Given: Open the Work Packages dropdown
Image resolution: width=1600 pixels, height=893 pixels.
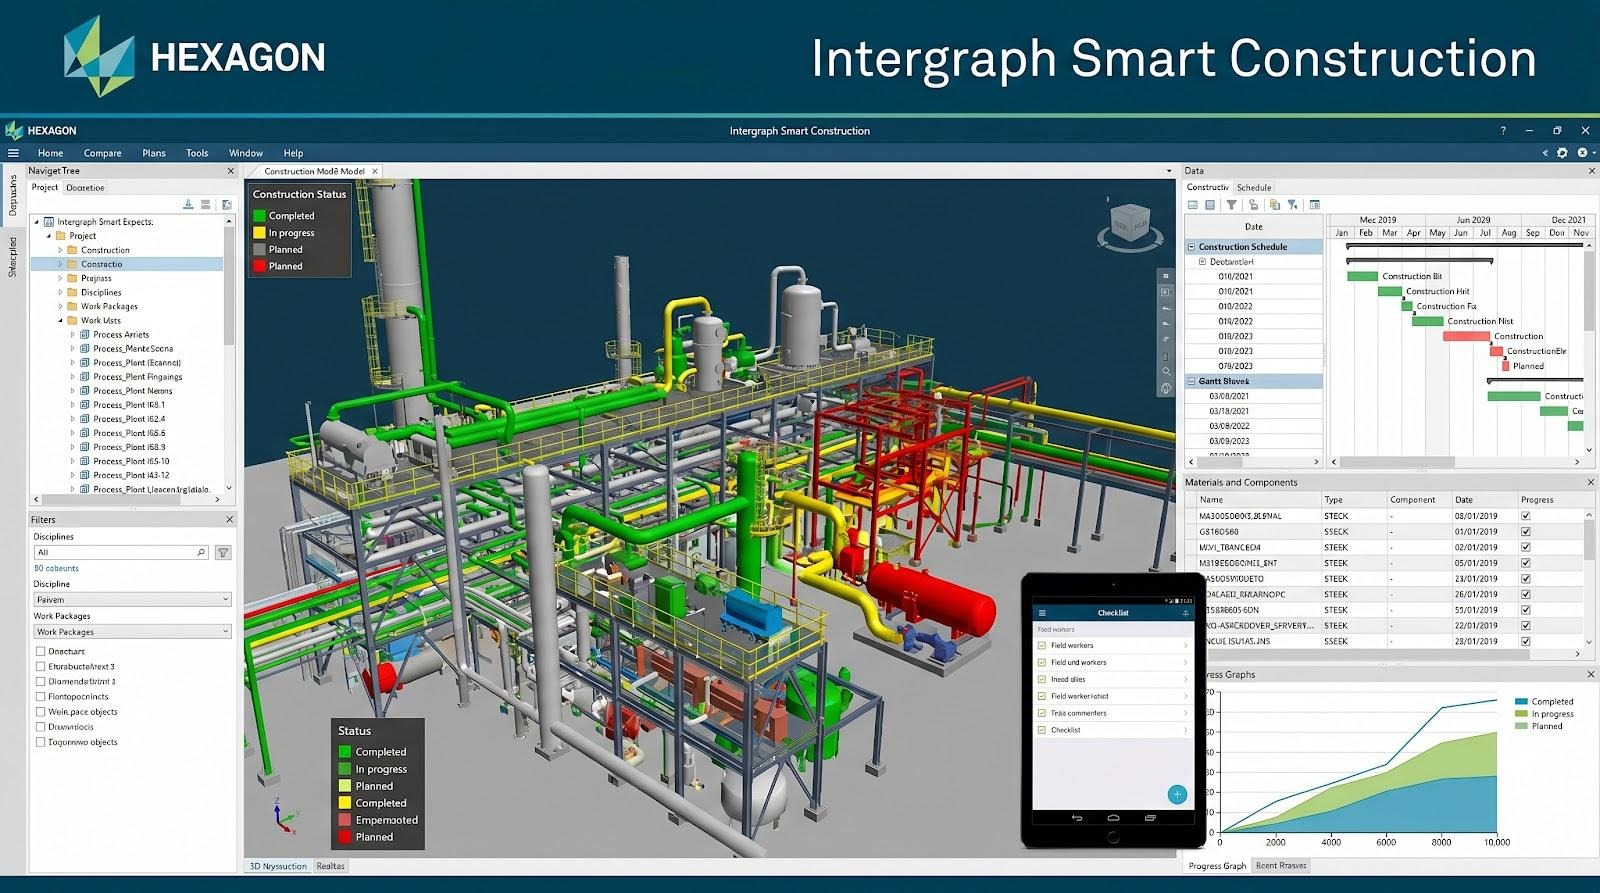Looking at the screenshot, I should click(132, 632).
